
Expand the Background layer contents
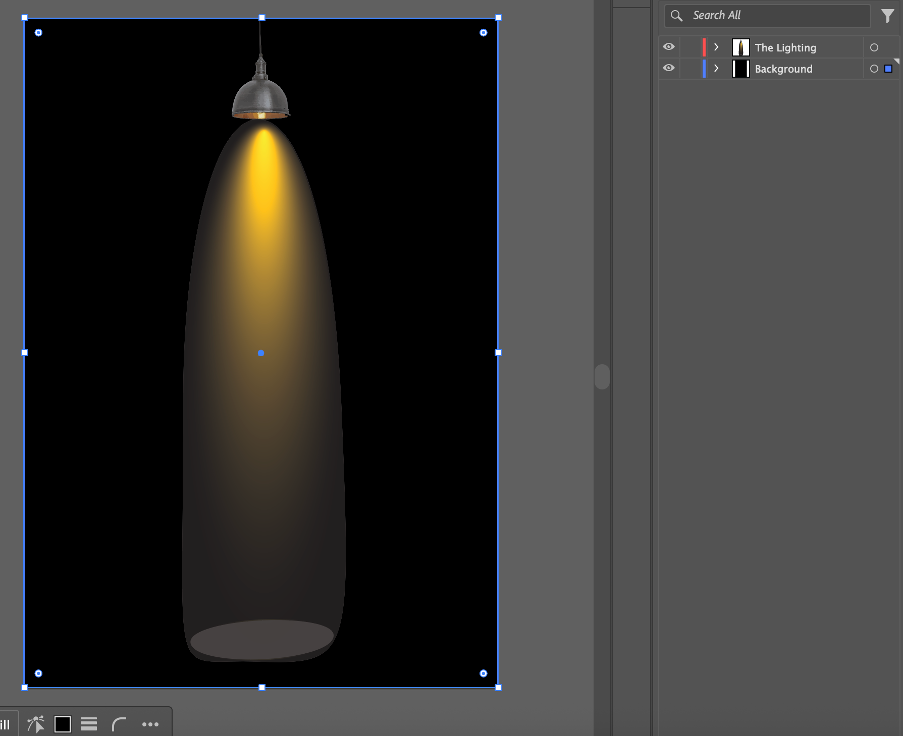click(716, 68)
